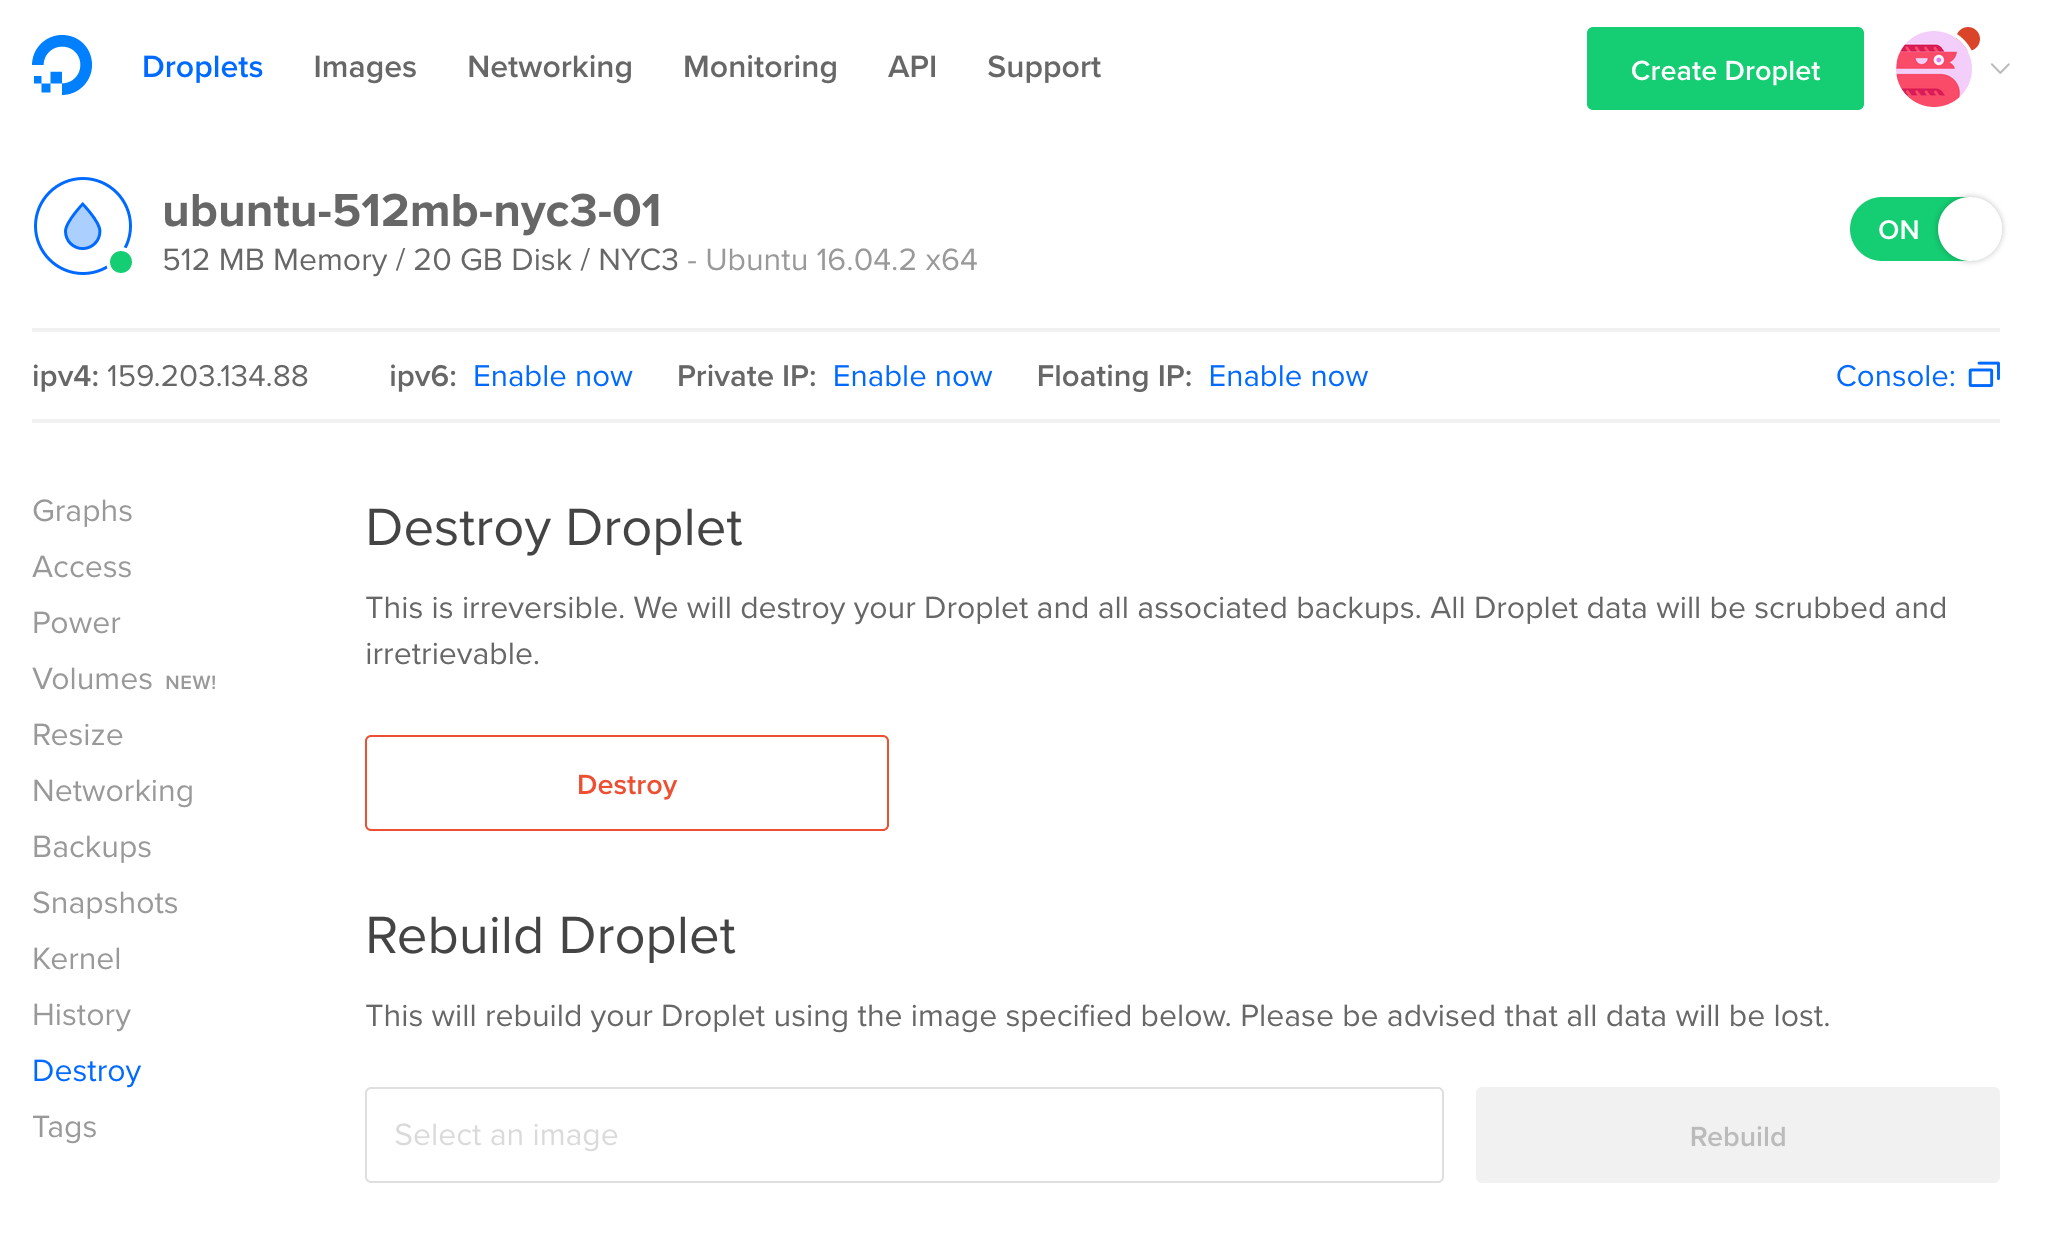
Task: Open the Select an image dropdown
Action: 903,1135
